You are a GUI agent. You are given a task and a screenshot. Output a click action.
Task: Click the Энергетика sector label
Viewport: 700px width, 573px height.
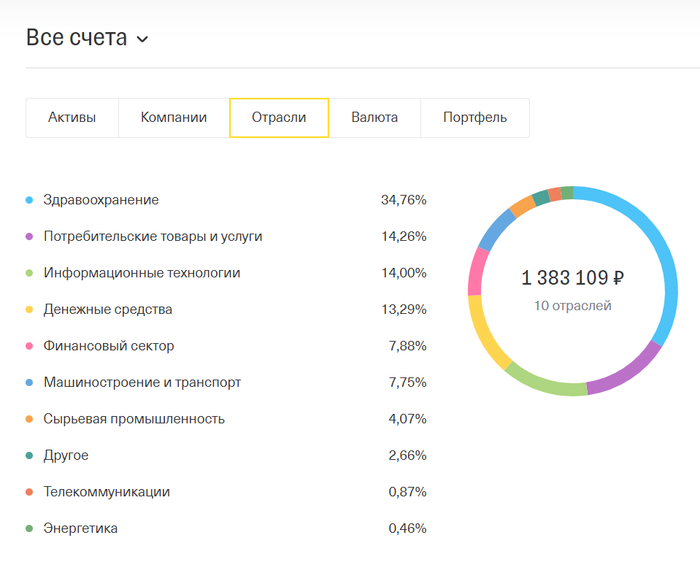click(80, 528)
